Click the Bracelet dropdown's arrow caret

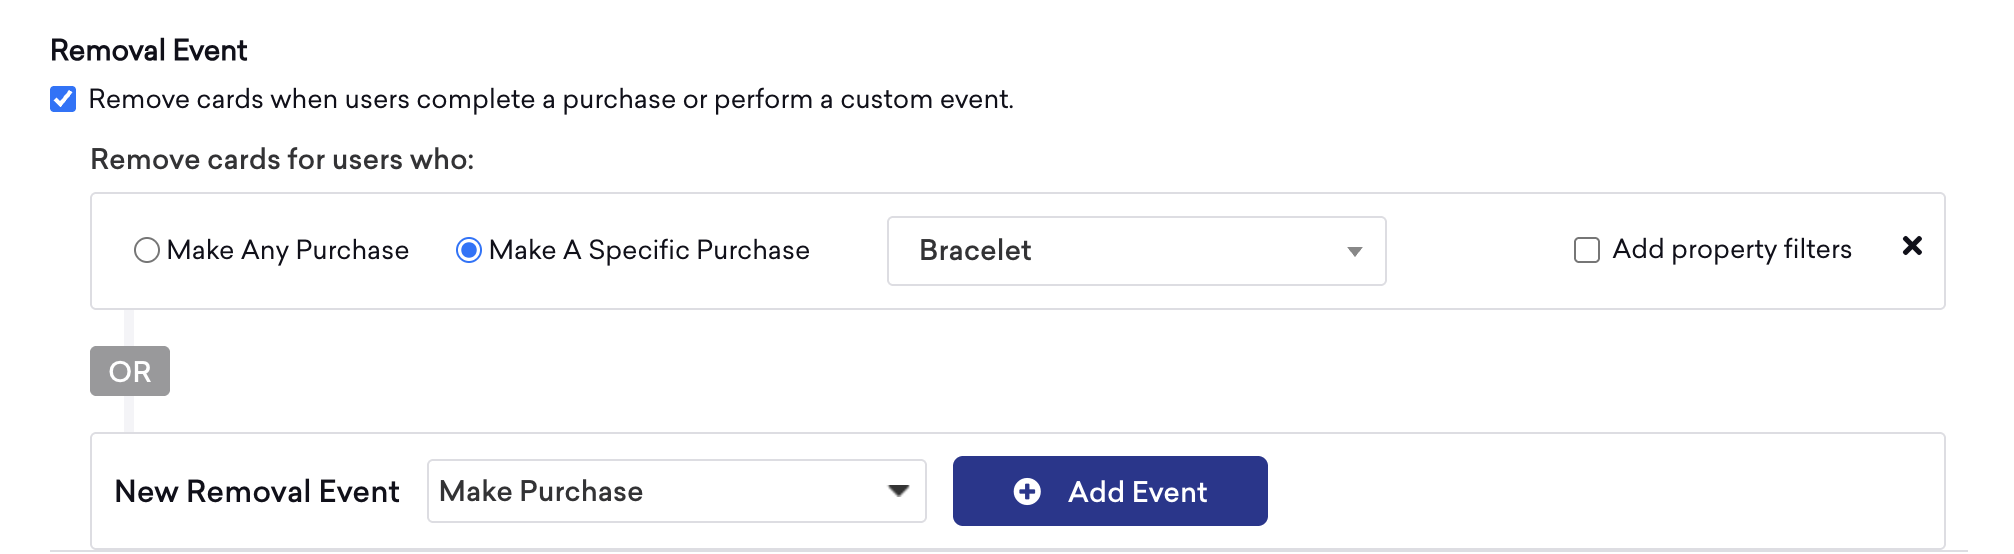click(1354, 251)
